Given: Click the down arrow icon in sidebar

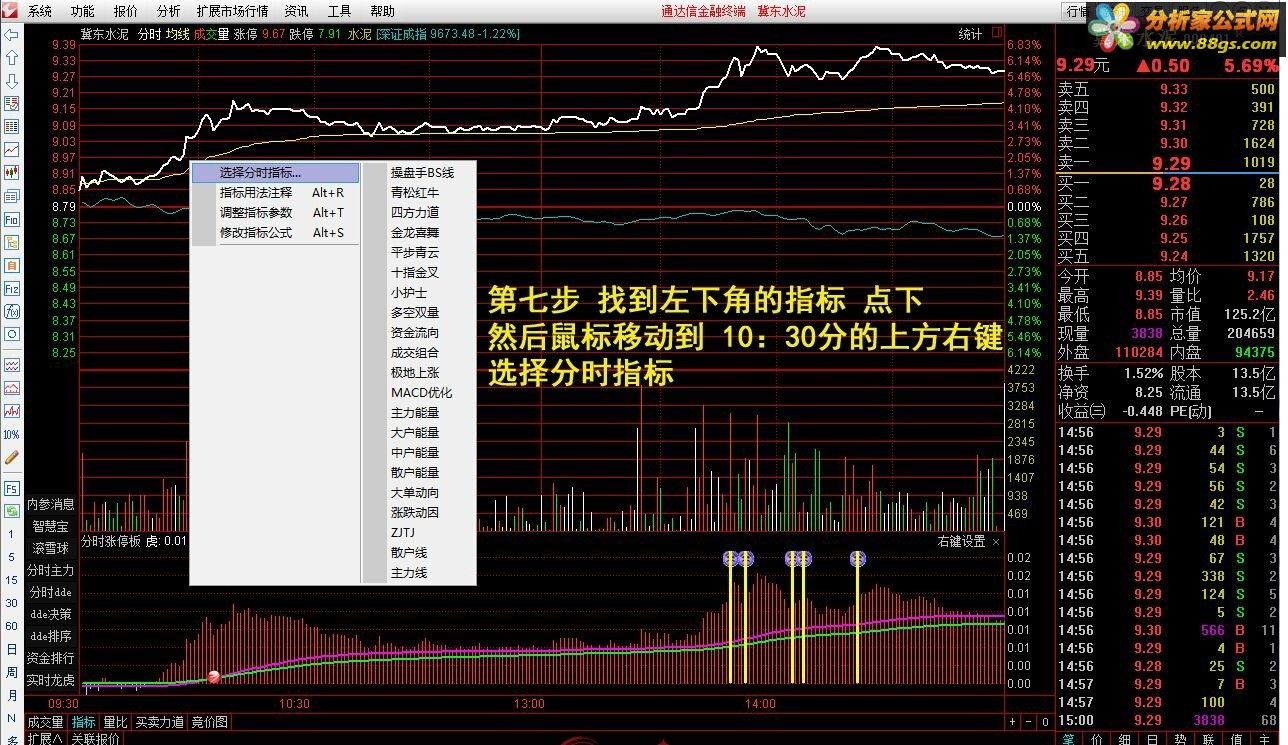Looking at the screenshot, I should point(11,81).
